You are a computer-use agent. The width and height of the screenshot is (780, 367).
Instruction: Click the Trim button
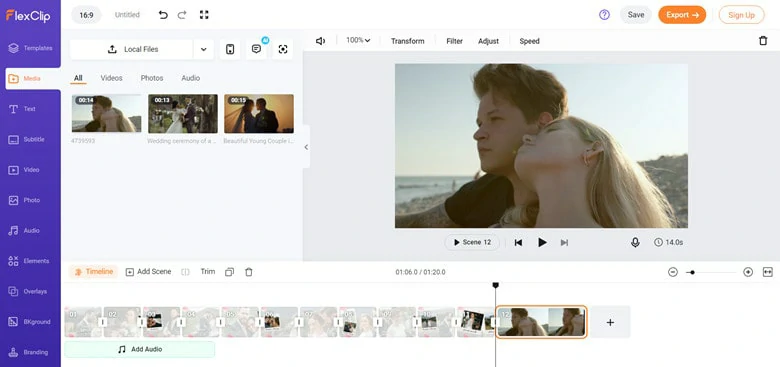click(208, 272)
